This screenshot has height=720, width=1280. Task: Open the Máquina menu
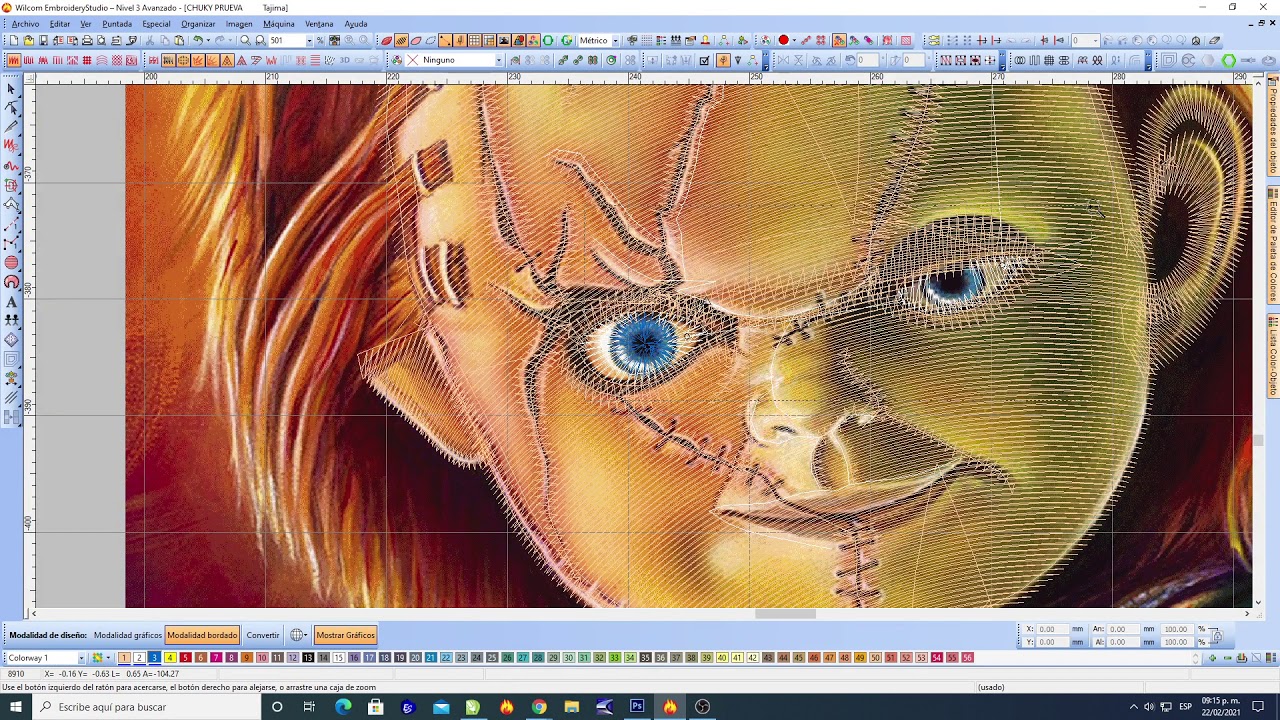click(279, 23)
